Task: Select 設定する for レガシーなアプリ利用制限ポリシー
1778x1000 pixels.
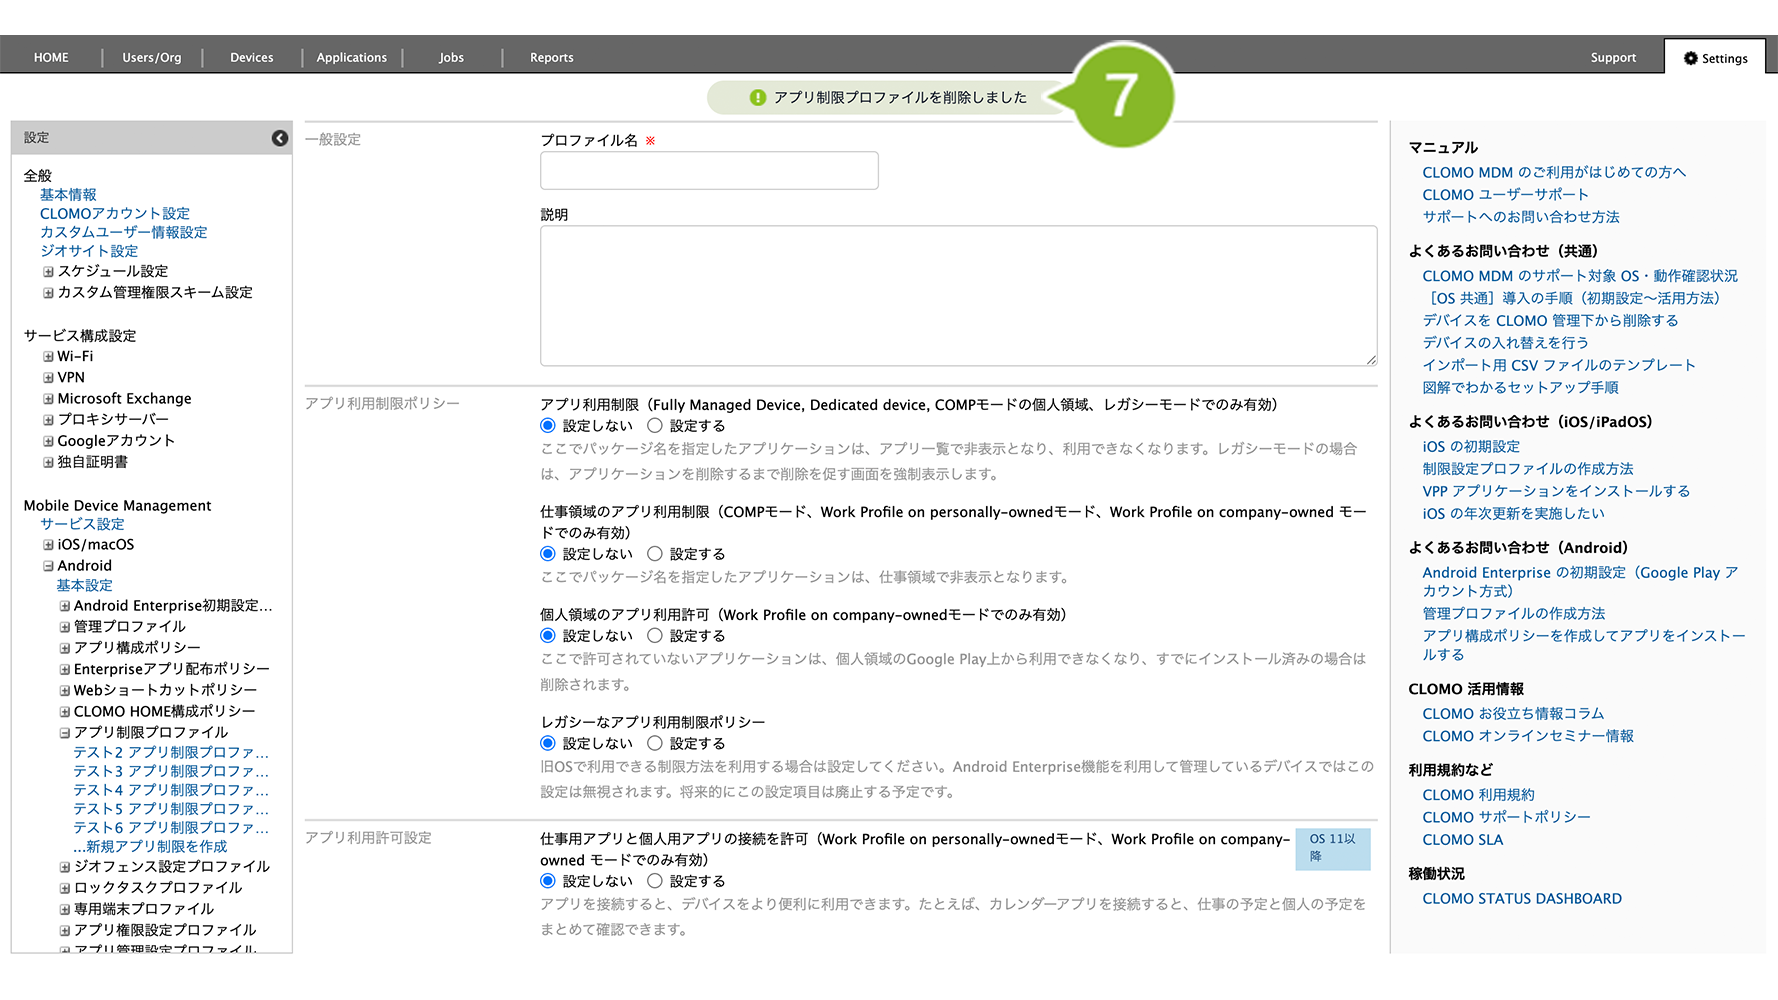Action: pyautogui.click(x=655, y=744)
